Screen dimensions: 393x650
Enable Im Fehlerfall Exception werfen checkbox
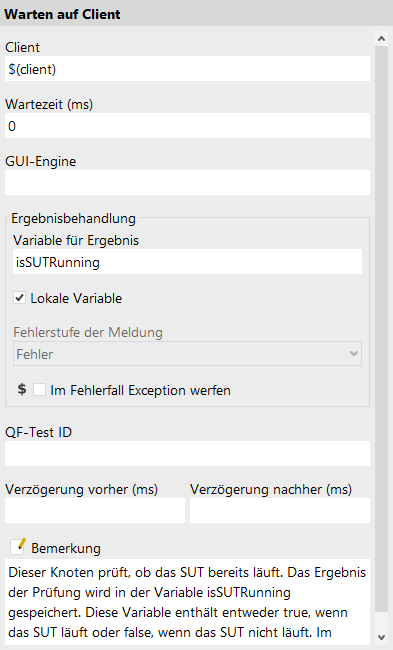pos(39,390)
